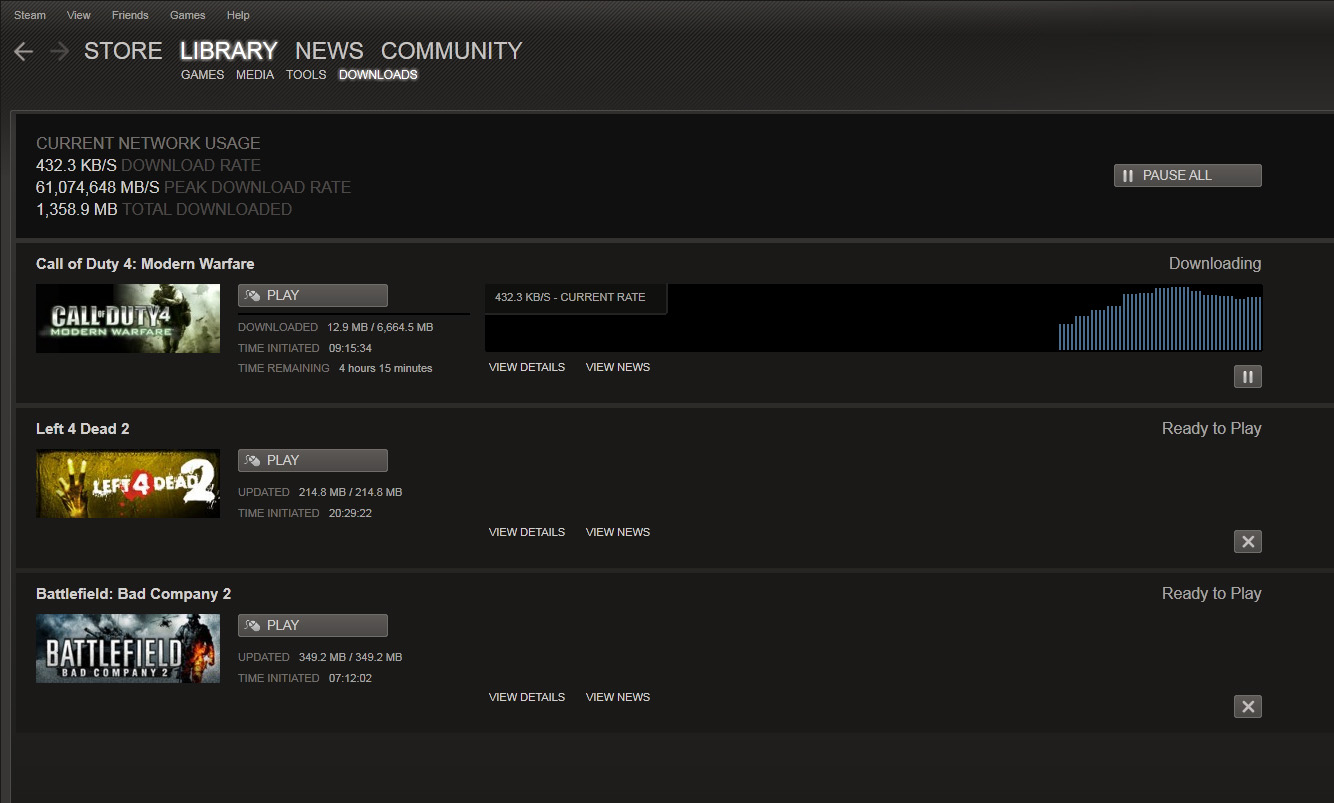Click the 12.9 MB / 6,664.5 MB value

[x=380, y=327]
